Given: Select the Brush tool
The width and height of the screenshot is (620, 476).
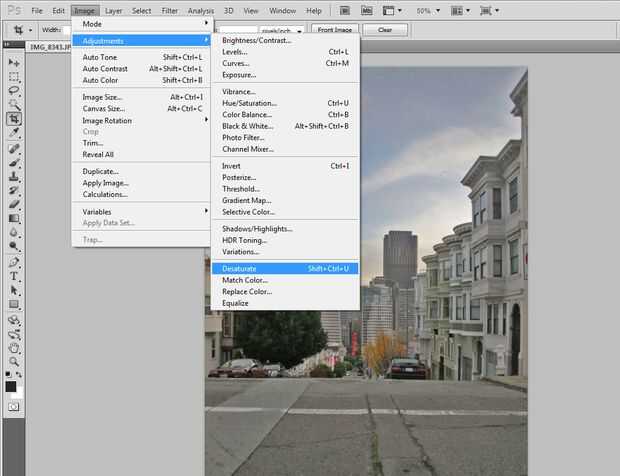Looking at the screenshot, I should coord(14,161).
